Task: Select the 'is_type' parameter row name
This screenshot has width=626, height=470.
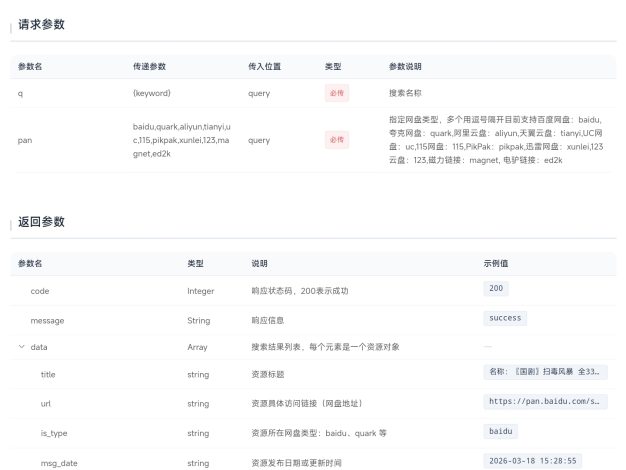Action: [54, 433]
